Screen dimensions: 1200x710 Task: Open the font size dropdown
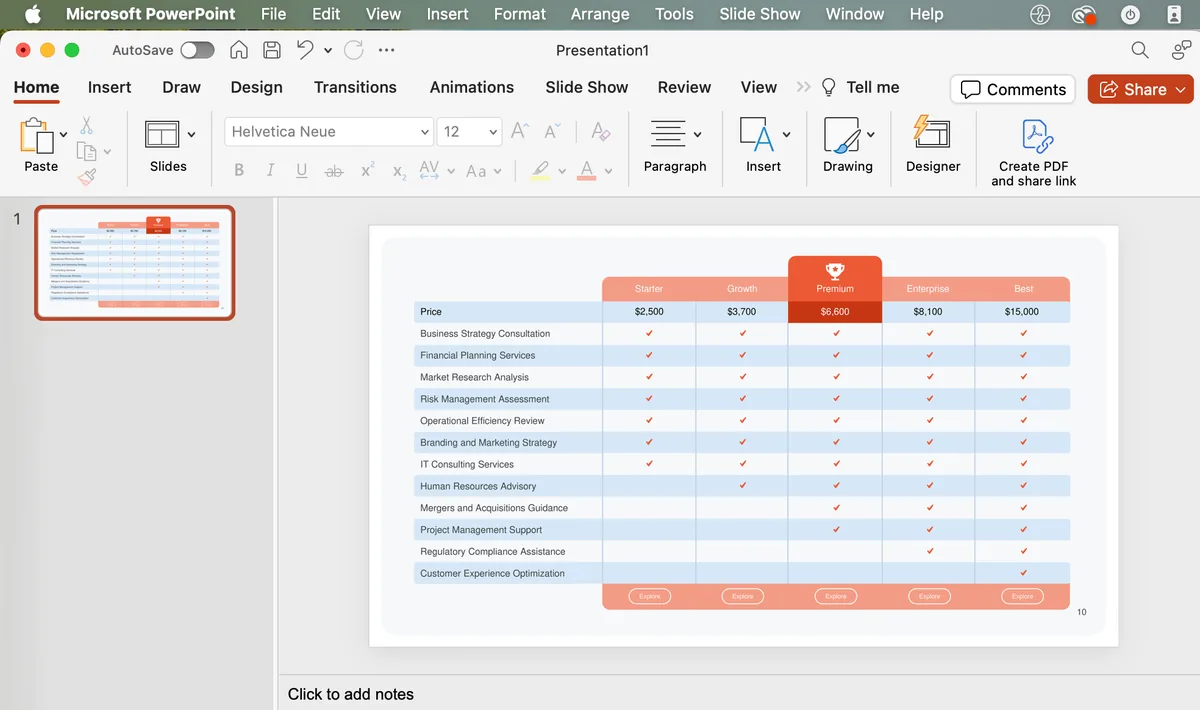[494, 131]
